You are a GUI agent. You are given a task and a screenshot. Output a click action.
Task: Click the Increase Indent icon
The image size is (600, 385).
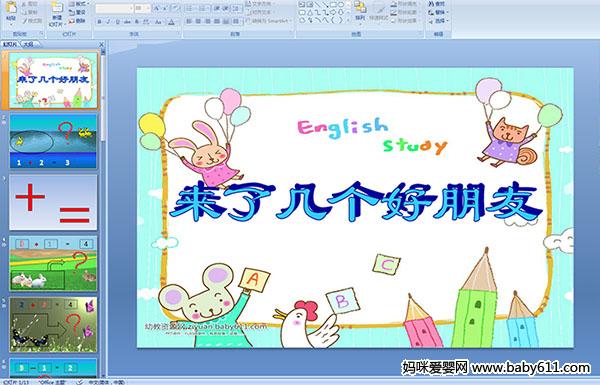(x=225, y=8)
